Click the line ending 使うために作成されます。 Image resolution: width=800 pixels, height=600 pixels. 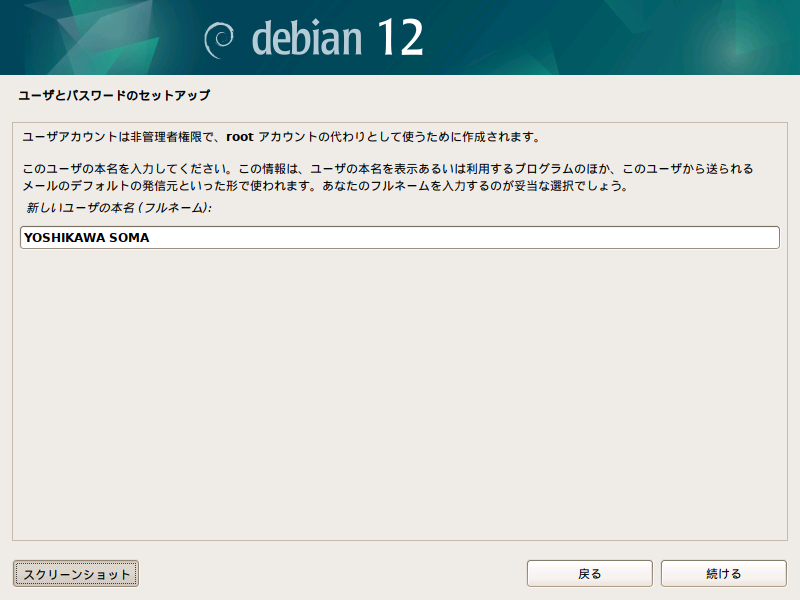pos(281,137)
